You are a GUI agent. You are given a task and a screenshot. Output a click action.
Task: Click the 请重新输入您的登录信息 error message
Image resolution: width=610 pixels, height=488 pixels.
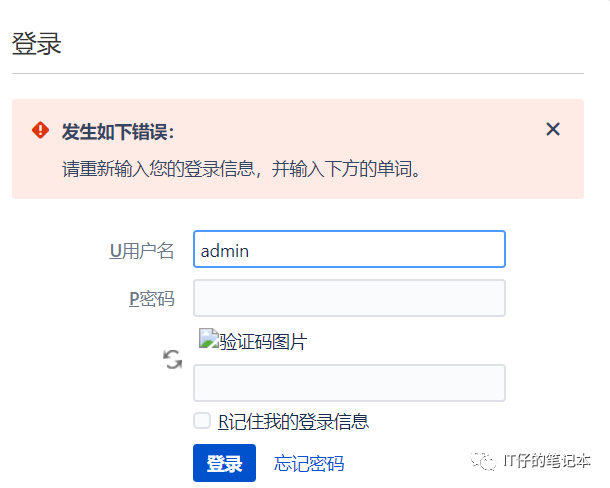pos(242,167)
